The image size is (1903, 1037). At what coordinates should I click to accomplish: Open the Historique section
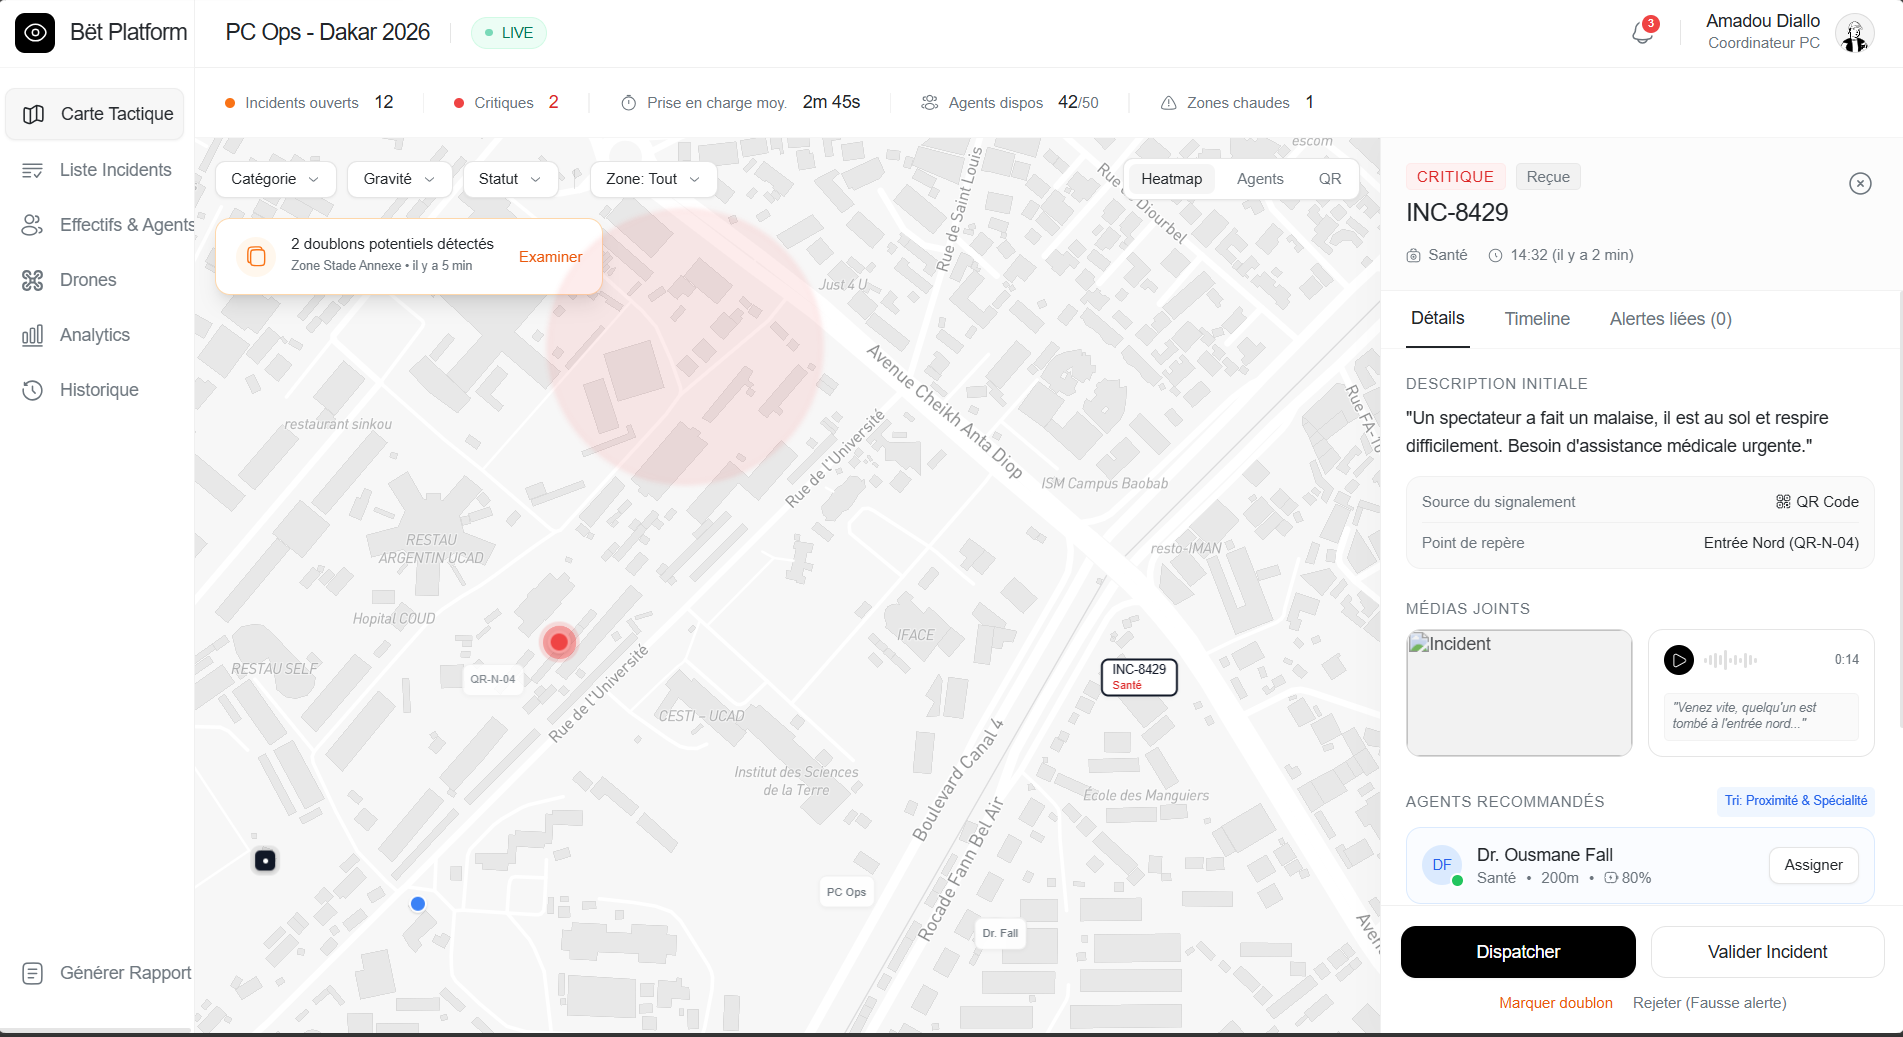click(95, 390)
